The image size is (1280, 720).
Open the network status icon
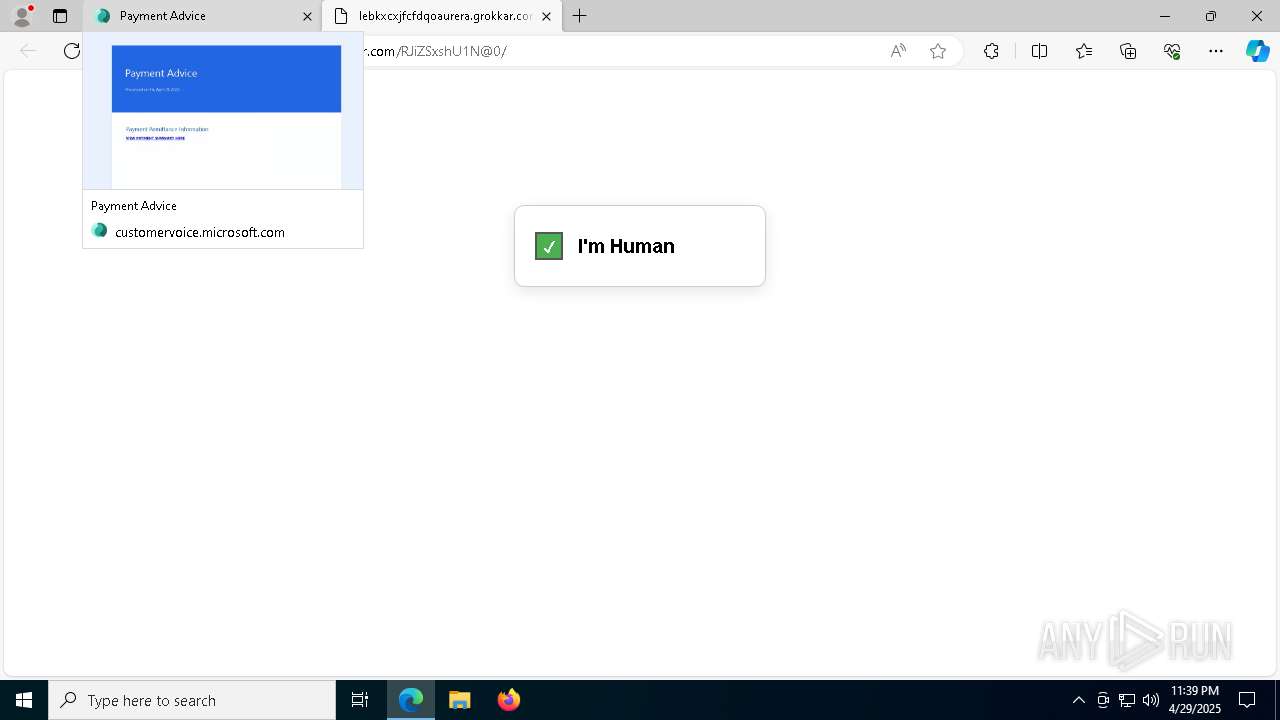click(x=1127, y=700)
